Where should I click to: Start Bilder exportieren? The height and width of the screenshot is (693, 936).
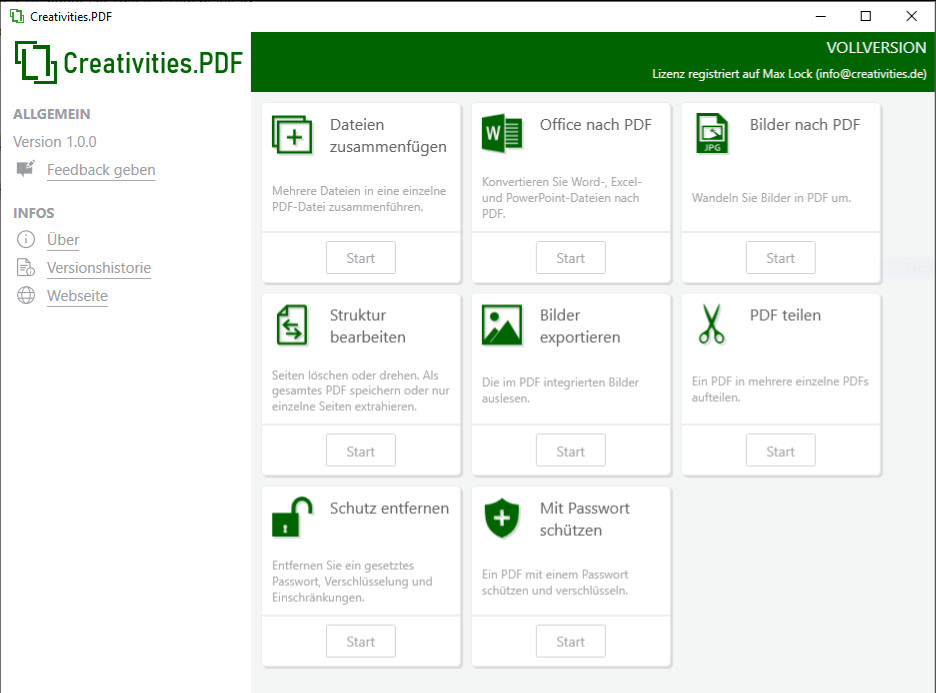[x=571, y=451]
